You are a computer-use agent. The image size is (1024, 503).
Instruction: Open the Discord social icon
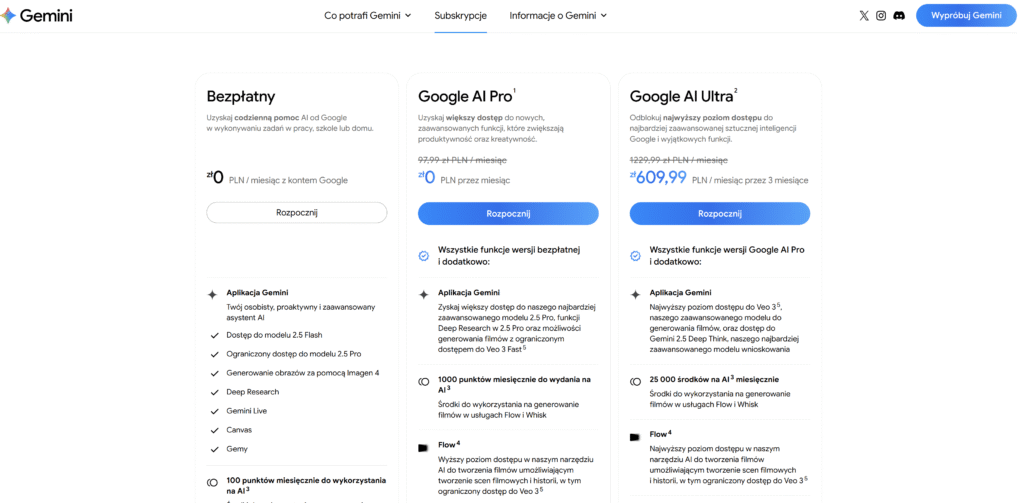click(899, 16)
